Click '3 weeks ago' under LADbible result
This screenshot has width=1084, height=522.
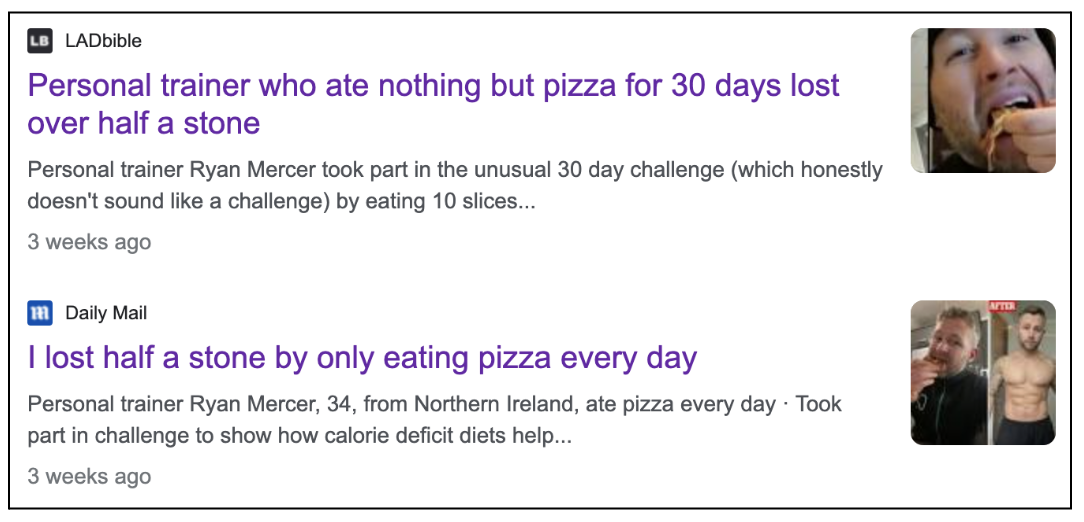tap(89, 242)
